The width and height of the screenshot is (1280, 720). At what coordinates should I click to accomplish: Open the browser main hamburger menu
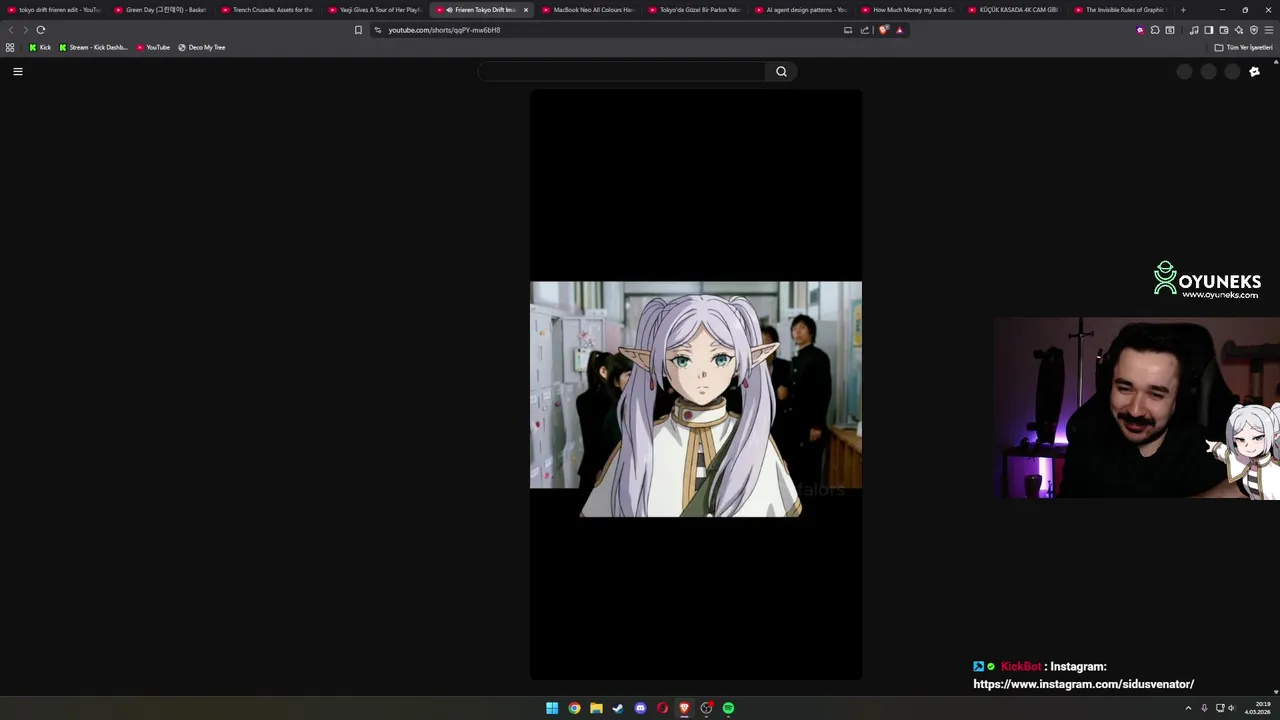1269,30
